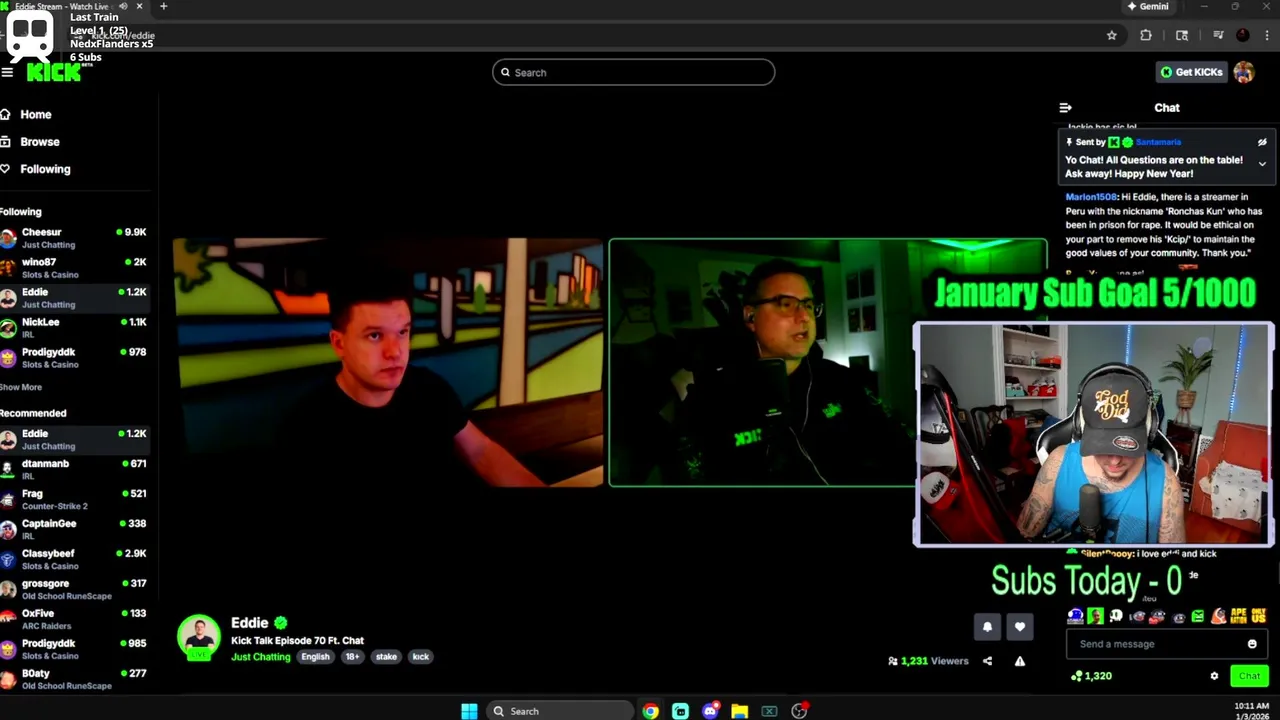Viewport: 1280px width, 720px height.
Task: Click Santamaria username in pinned message
Action: pyautogui.click(x=1158, y=142)
